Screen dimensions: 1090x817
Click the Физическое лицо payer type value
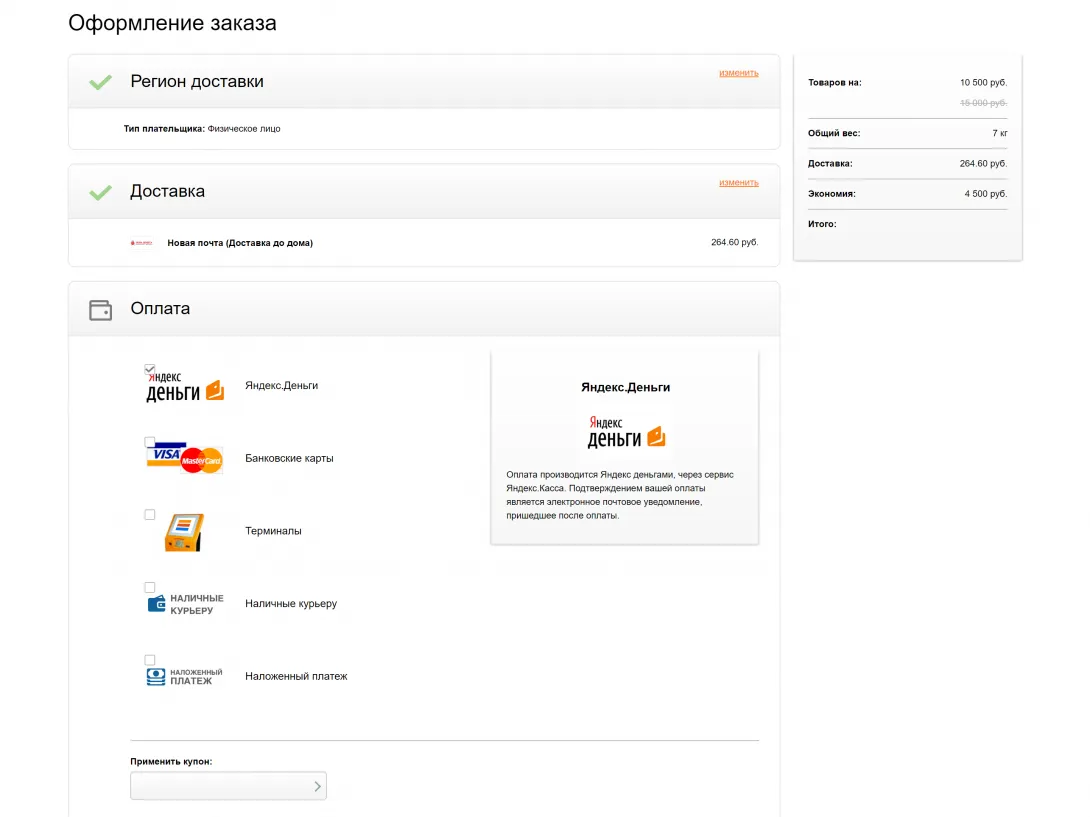(x=244, y=129)
